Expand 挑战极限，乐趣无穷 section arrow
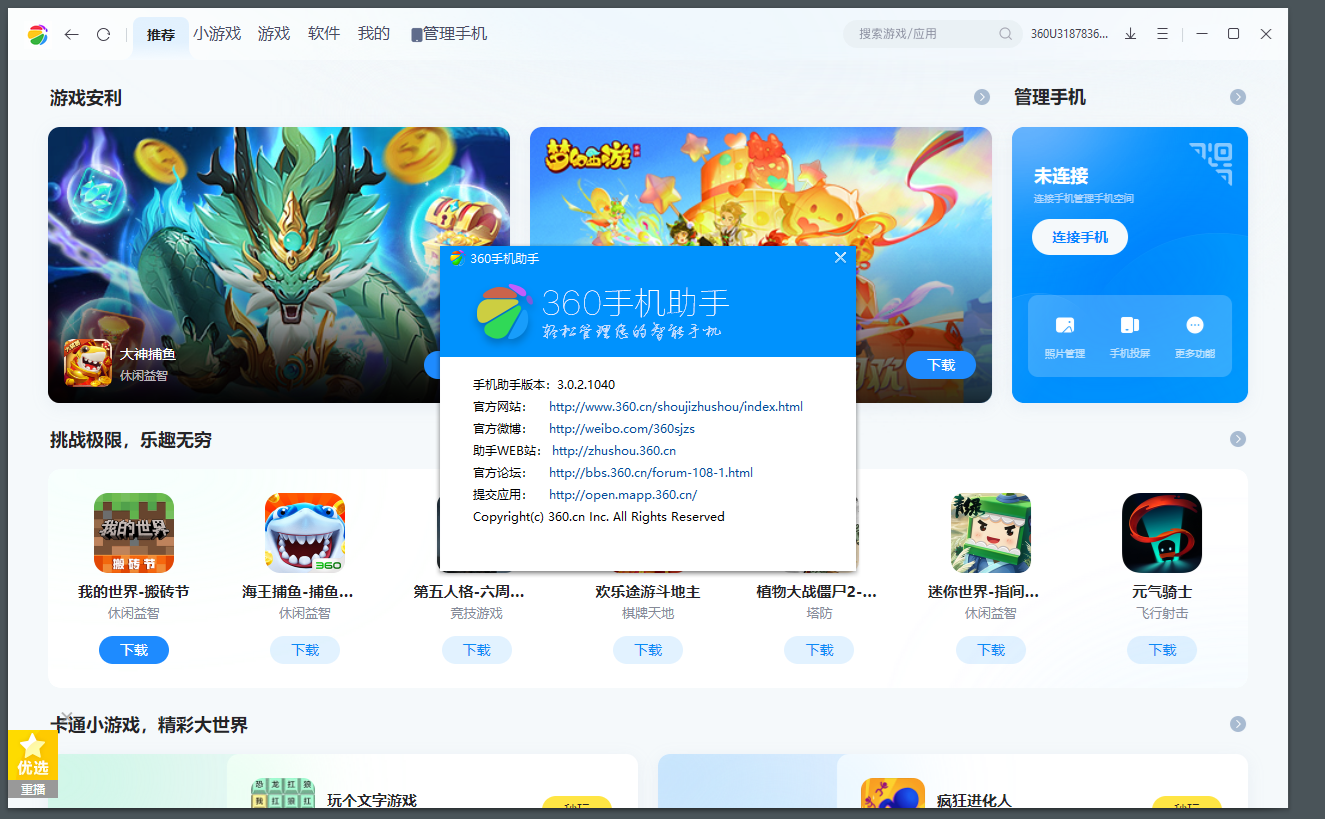1325x819 pixels. 1238,439
